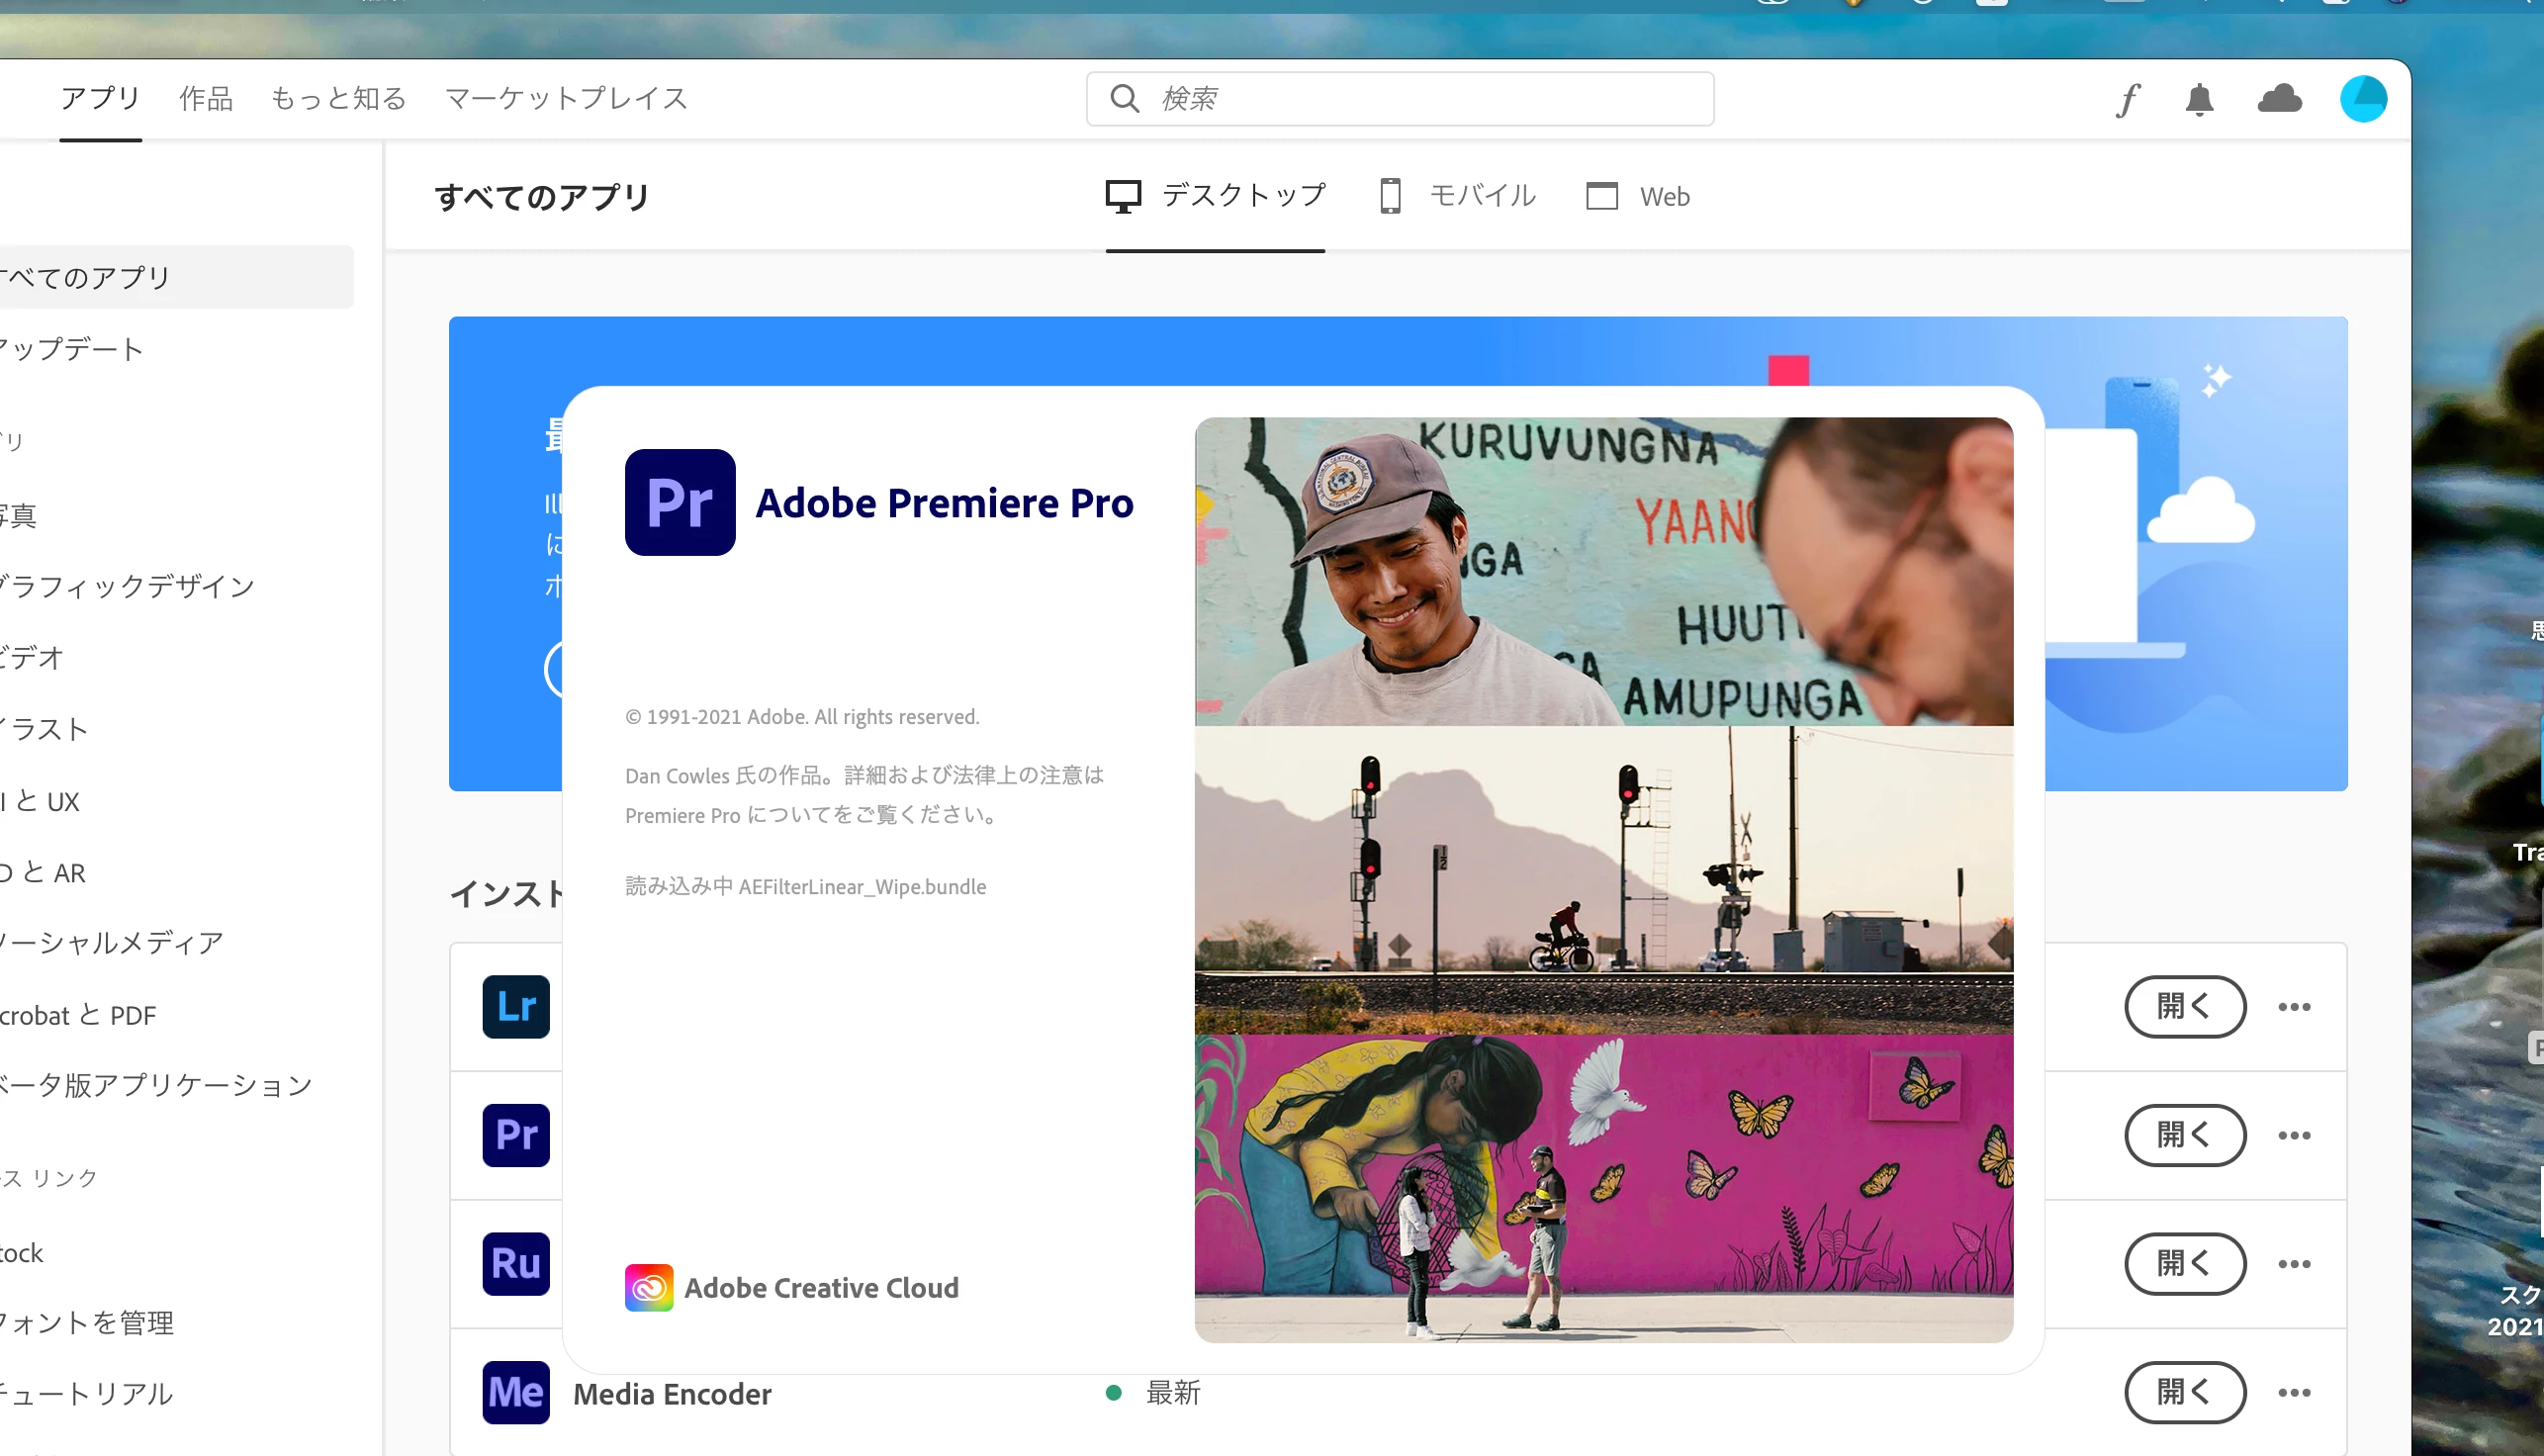Open the account profile avatar

point(2363,99)
